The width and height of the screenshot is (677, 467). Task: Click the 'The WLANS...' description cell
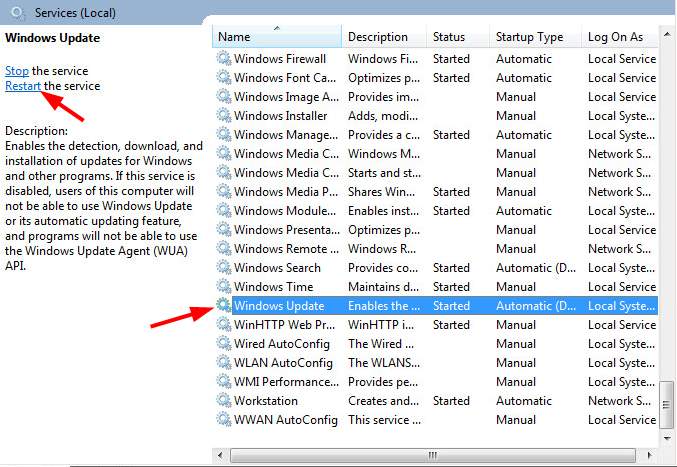pyautogui.click(x=384, y=363)
